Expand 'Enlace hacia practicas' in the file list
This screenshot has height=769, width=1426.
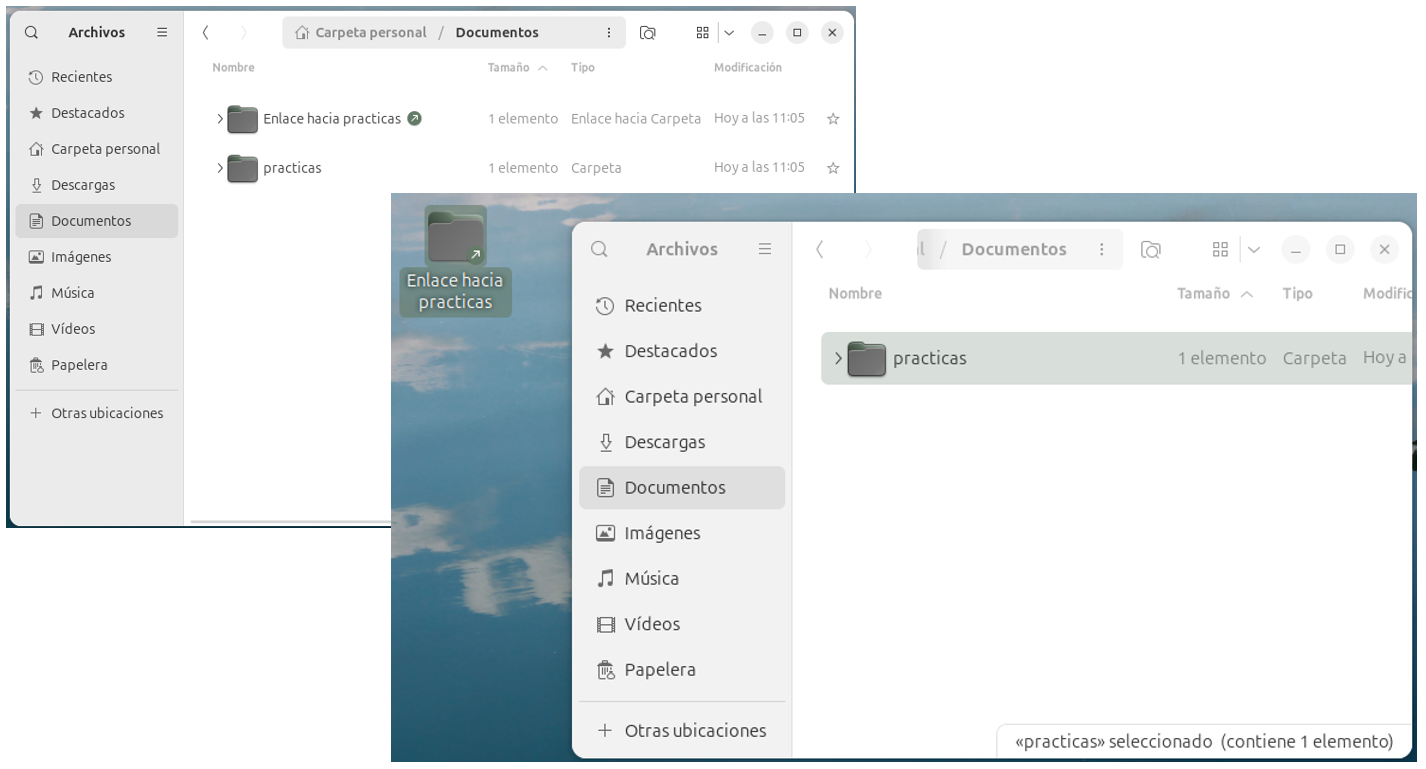pos(220,119)
